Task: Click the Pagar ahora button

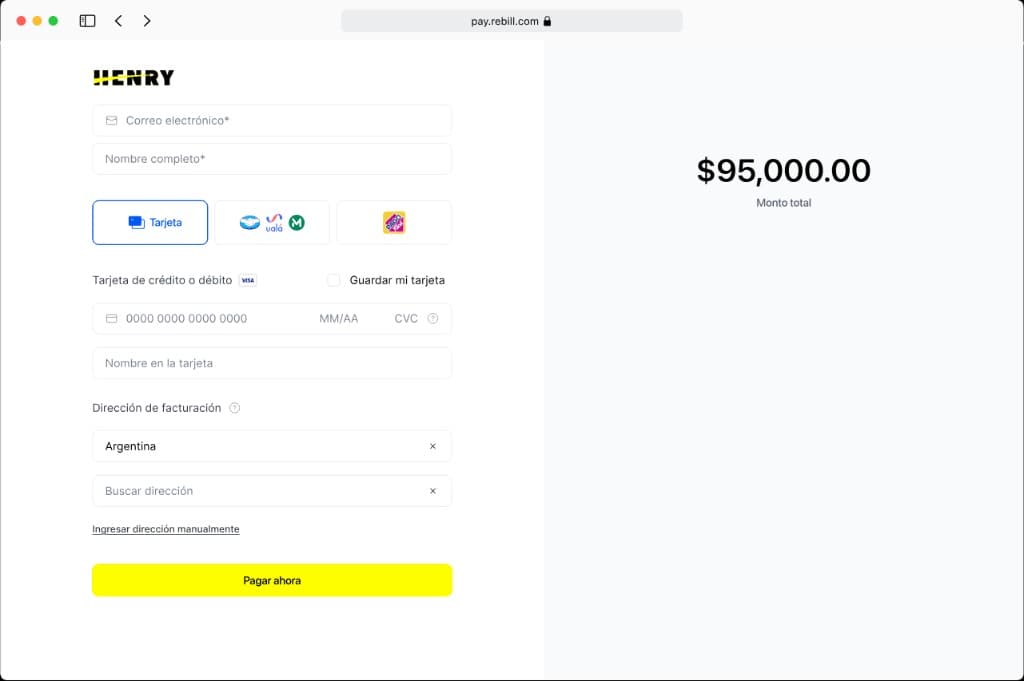Action: point(272,580)
